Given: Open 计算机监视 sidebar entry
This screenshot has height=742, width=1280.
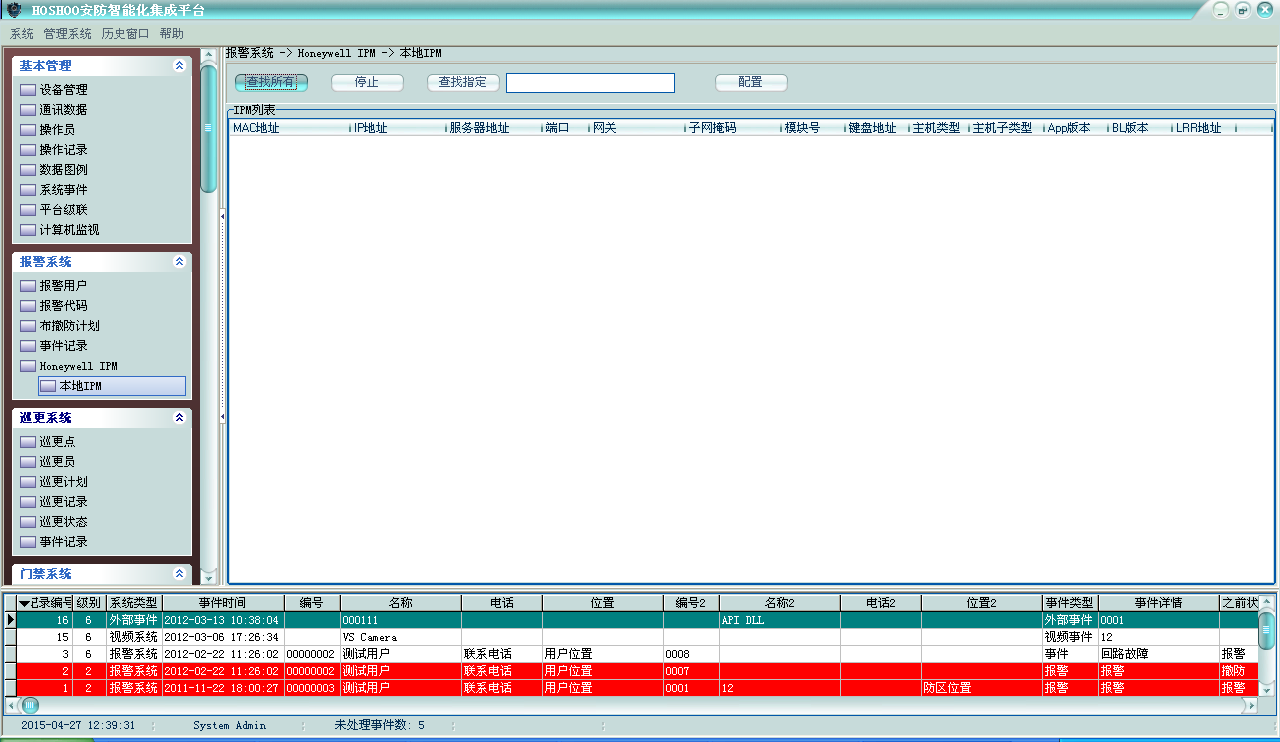Looking at the screenshot, I should pos(69,230).
